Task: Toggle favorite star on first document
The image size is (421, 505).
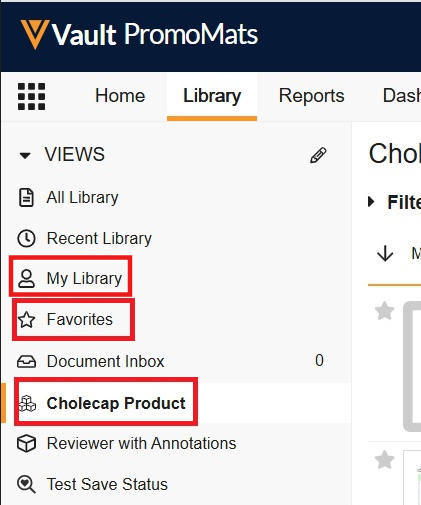Action: point(385,311)
